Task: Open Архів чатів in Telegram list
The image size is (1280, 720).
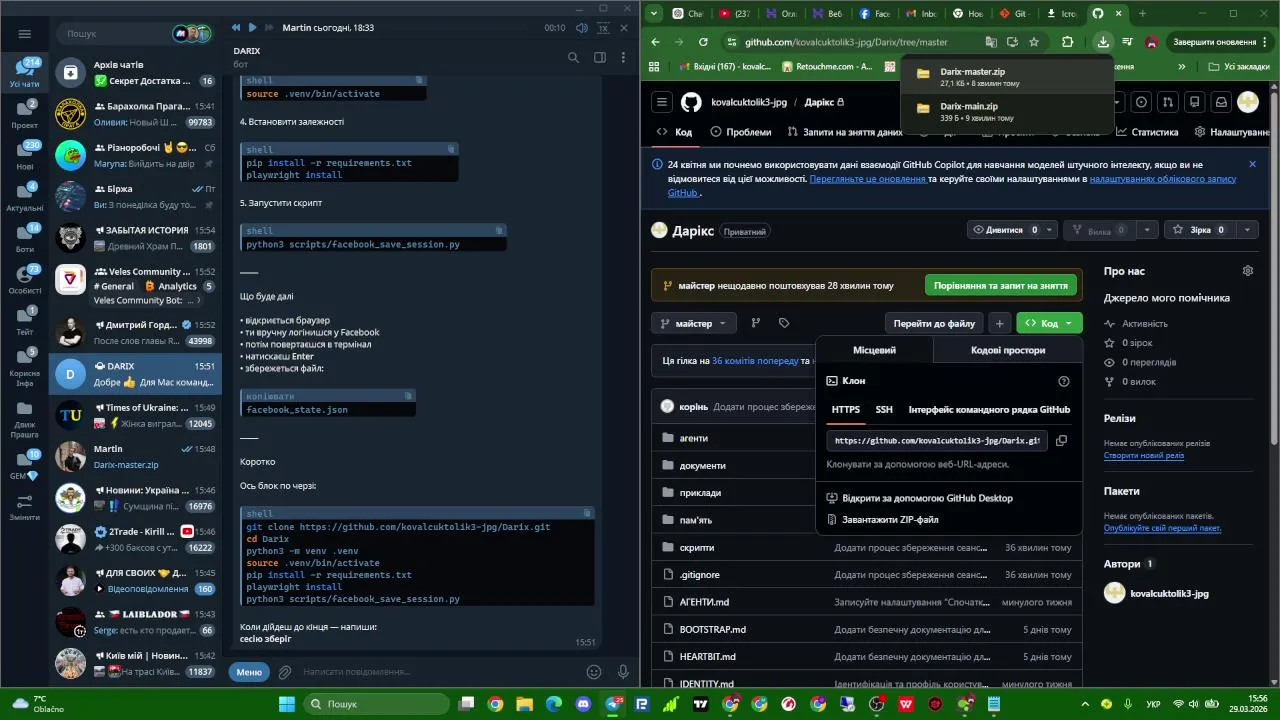Action: 134,72
